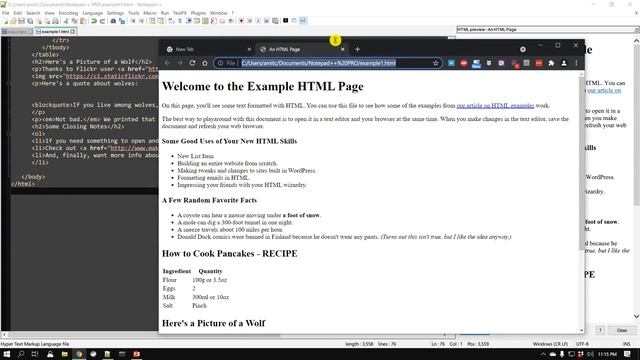Open the 'our article on HTML examples' link
The width and height of the screenshot is (640, 360).
(x=495, y=106)
